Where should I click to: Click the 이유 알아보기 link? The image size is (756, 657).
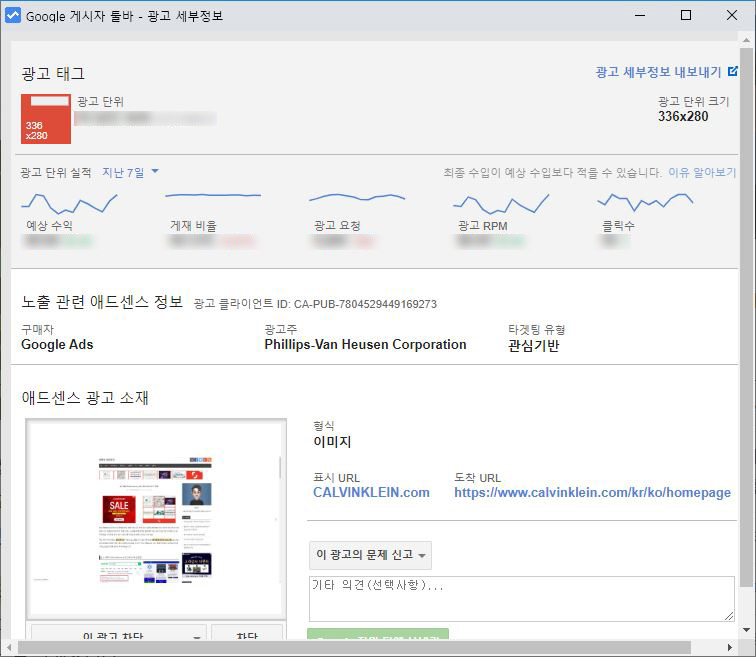coord(702,173)
